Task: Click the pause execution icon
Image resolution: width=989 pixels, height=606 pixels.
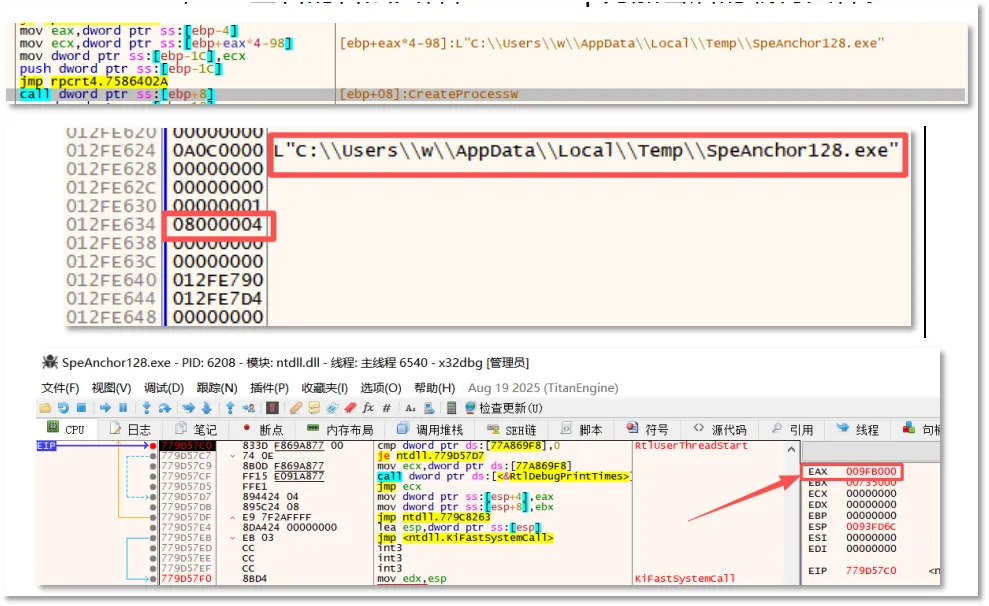Action: click(123, 408)
